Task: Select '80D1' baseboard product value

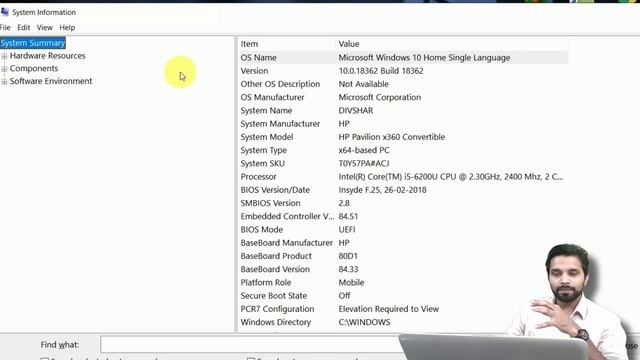Action: click(x=348, y=256)
